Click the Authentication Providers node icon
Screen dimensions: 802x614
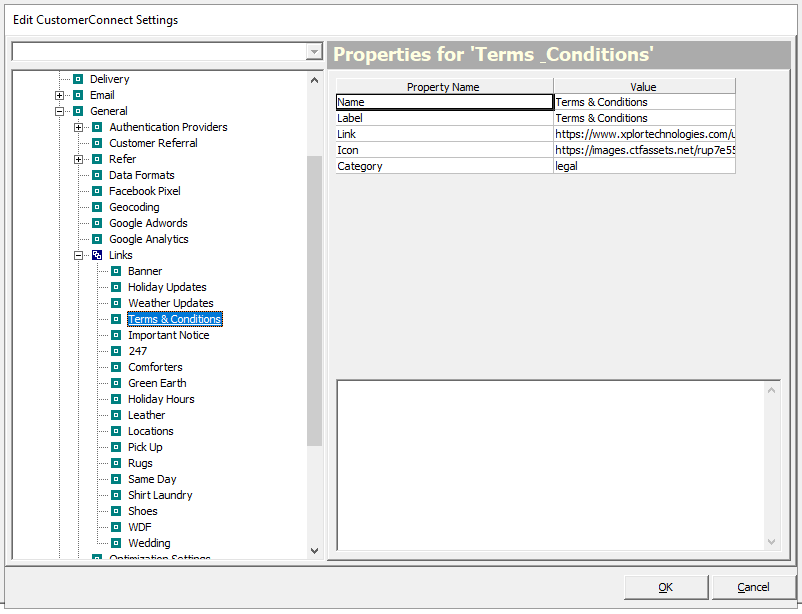(x=97, y=127)
